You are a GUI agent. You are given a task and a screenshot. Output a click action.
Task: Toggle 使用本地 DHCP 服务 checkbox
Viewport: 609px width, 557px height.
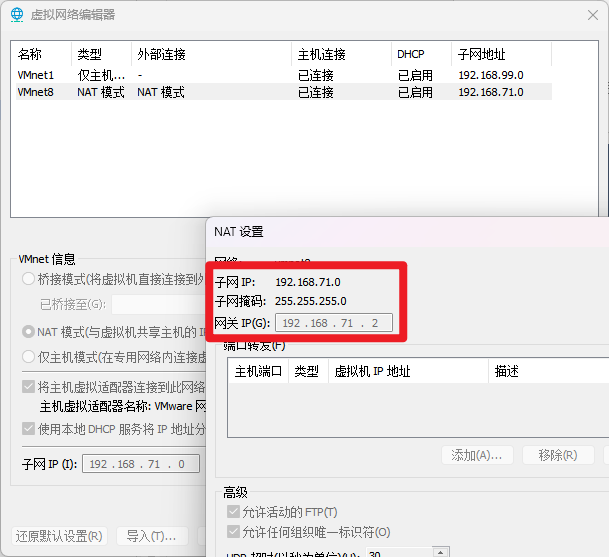tap(29, 429)
